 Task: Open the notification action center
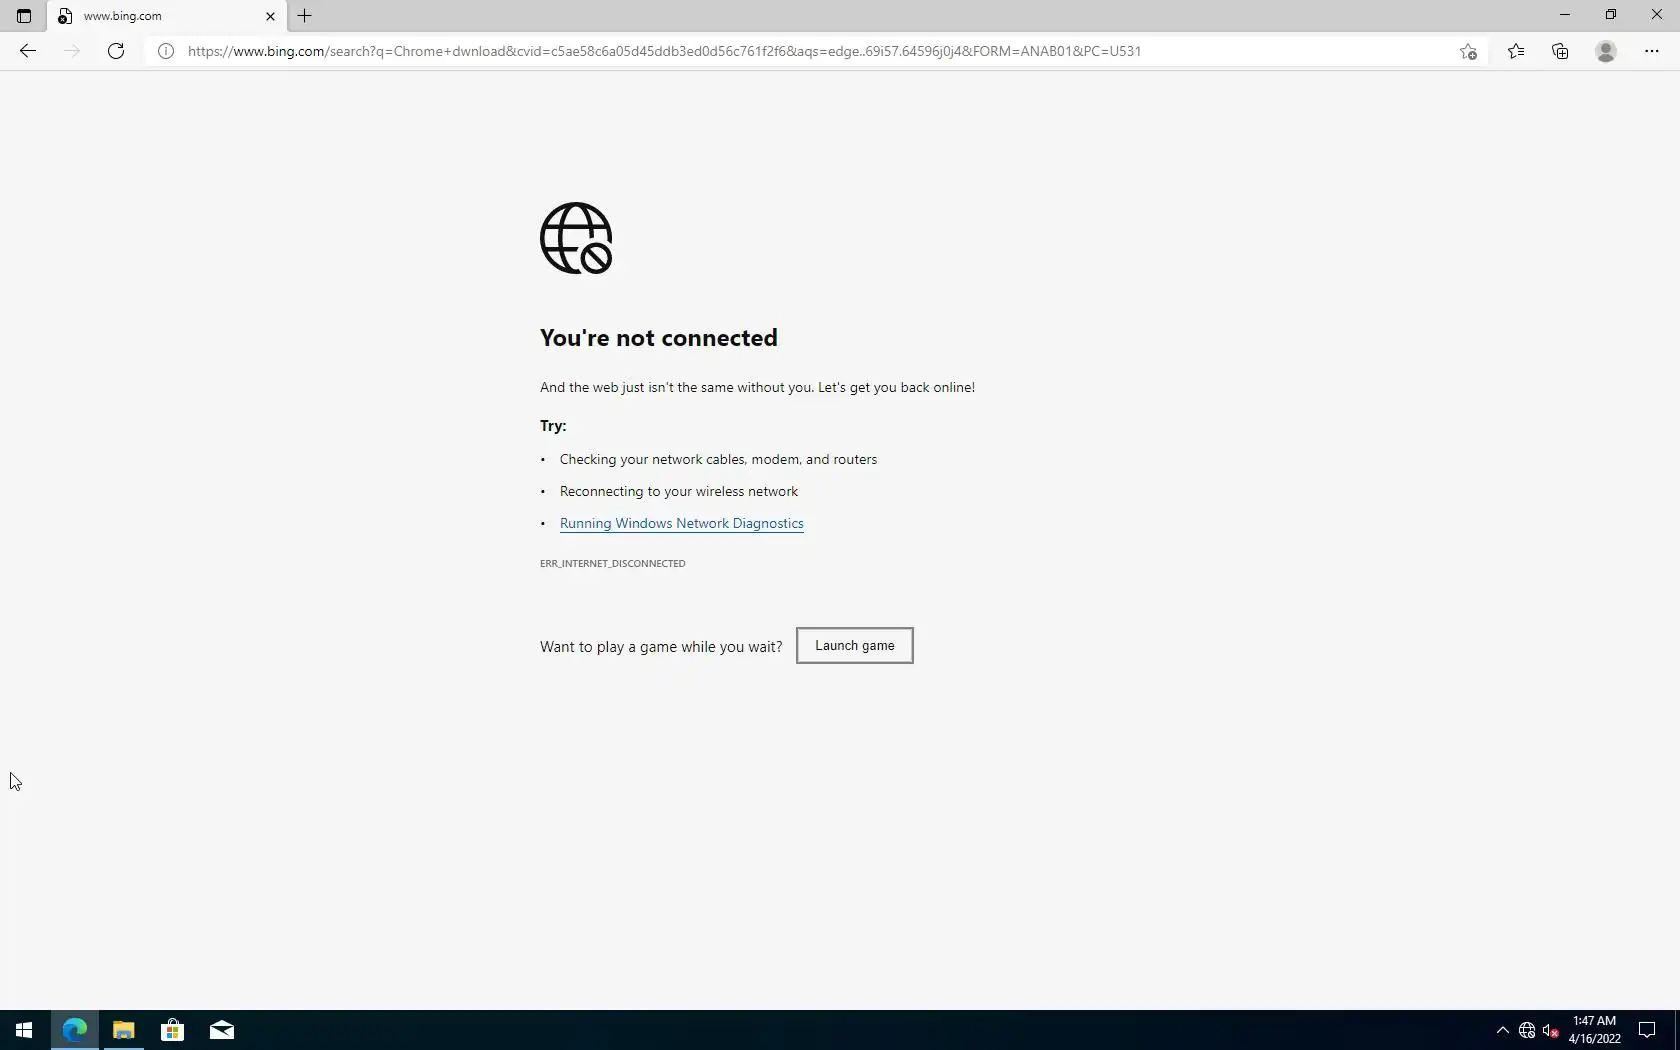1647,1030
